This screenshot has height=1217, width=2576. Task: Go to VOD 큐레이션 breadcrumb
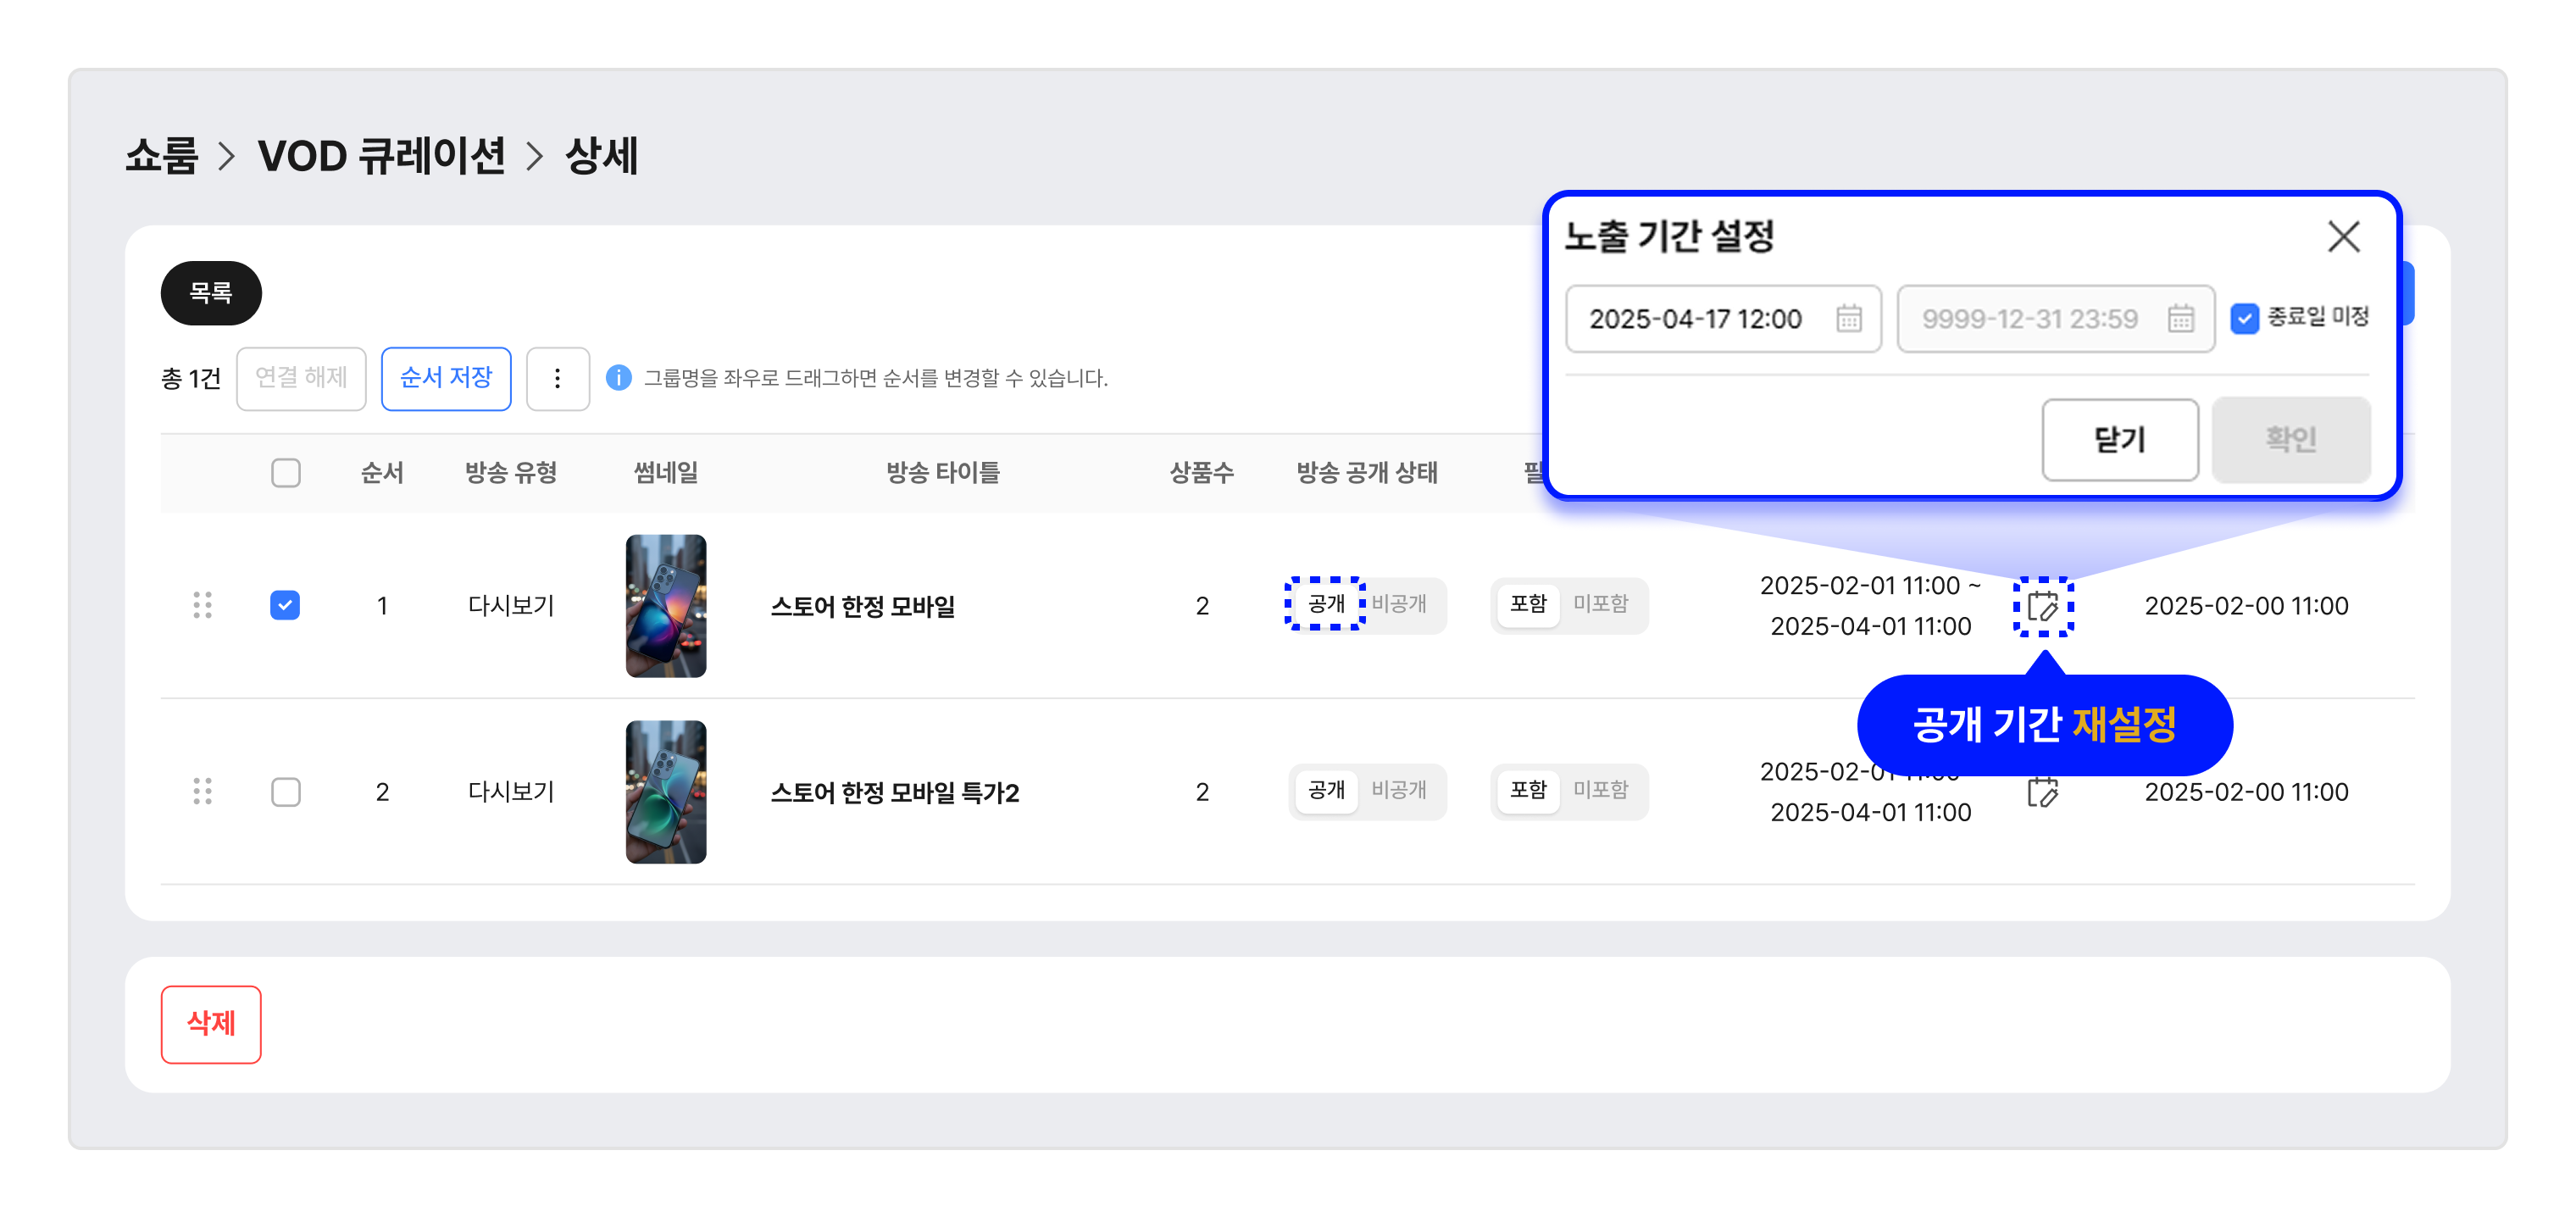pyautogui.click(x=381, y=156)
